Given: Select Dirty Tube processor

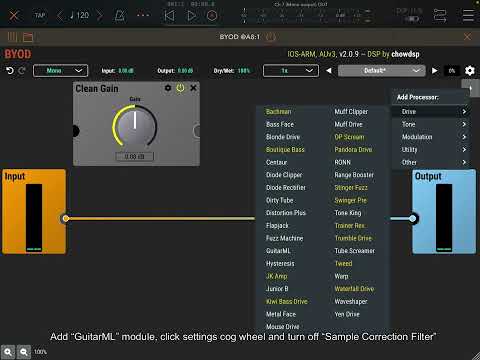Looking at the screenshot, I should 279,200.
